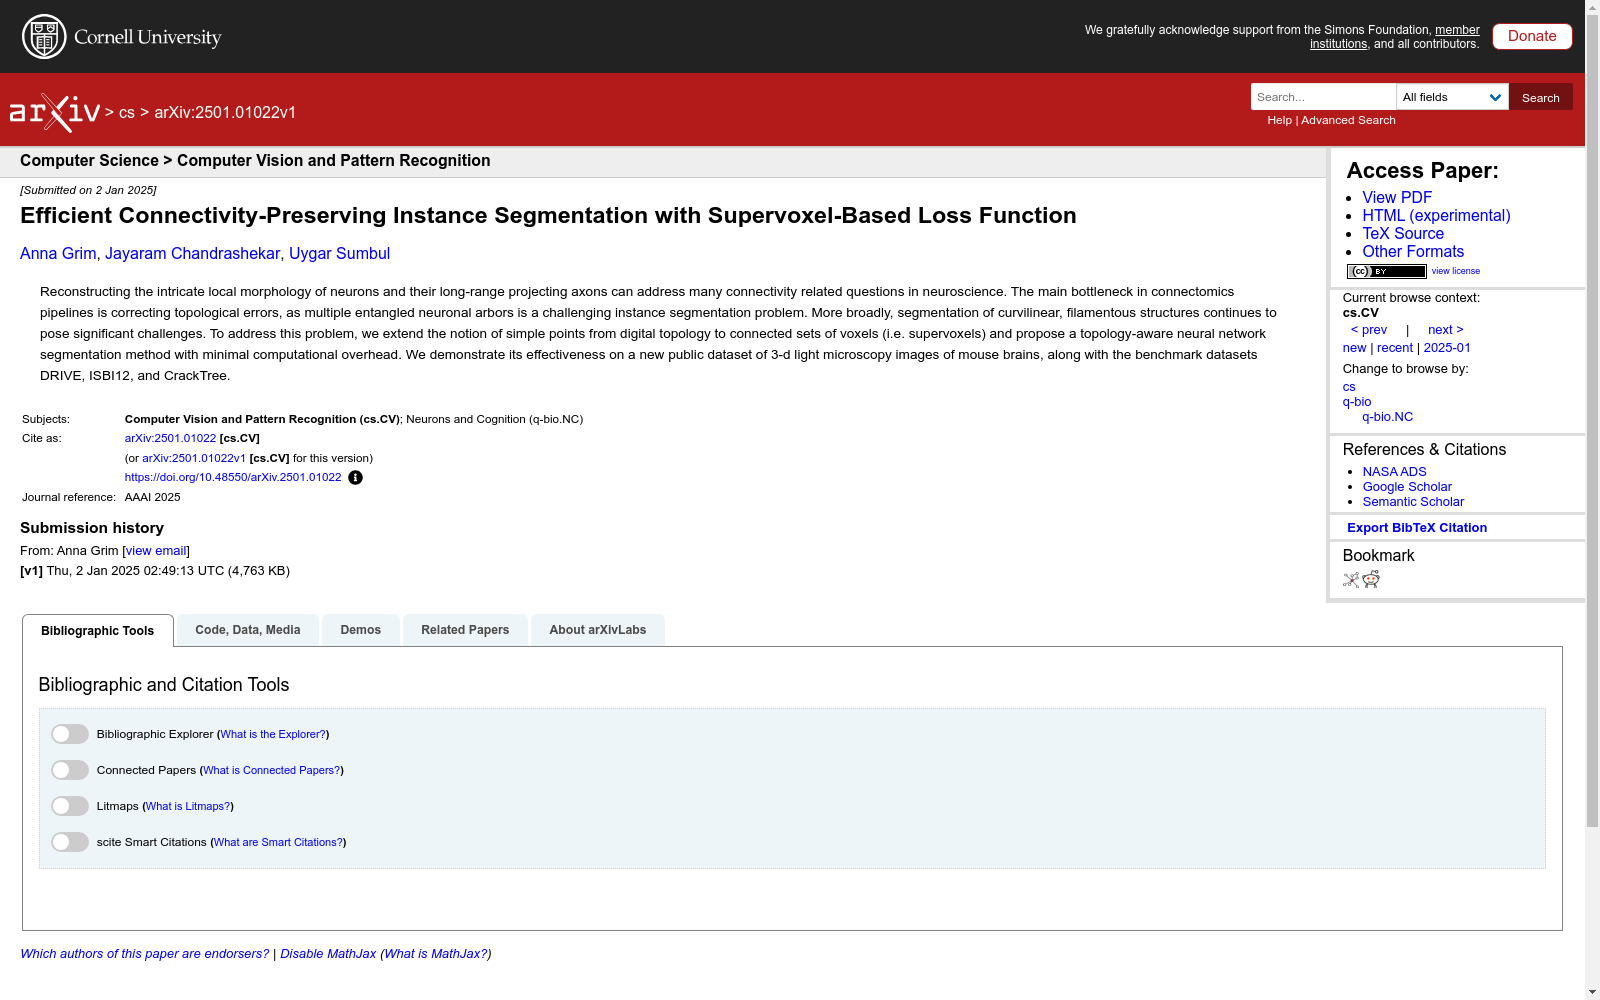Open the All fields search dropdown

[x=1452, y=97]
